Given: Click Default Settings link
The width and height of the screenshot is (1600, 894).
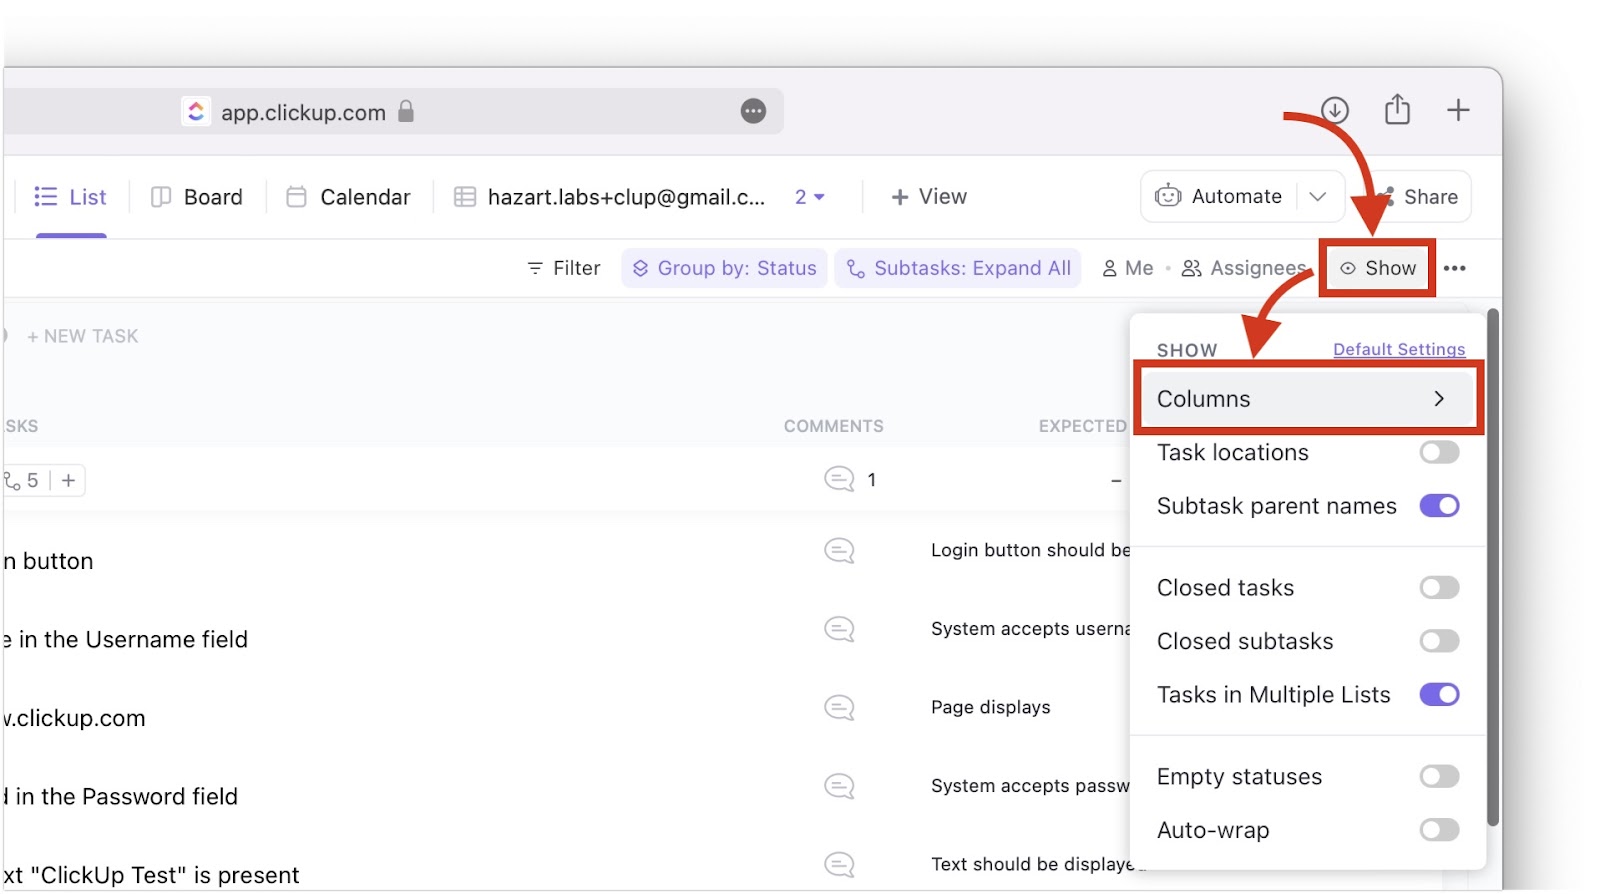Looking at the screenshot, I should tap(1399, 349).
